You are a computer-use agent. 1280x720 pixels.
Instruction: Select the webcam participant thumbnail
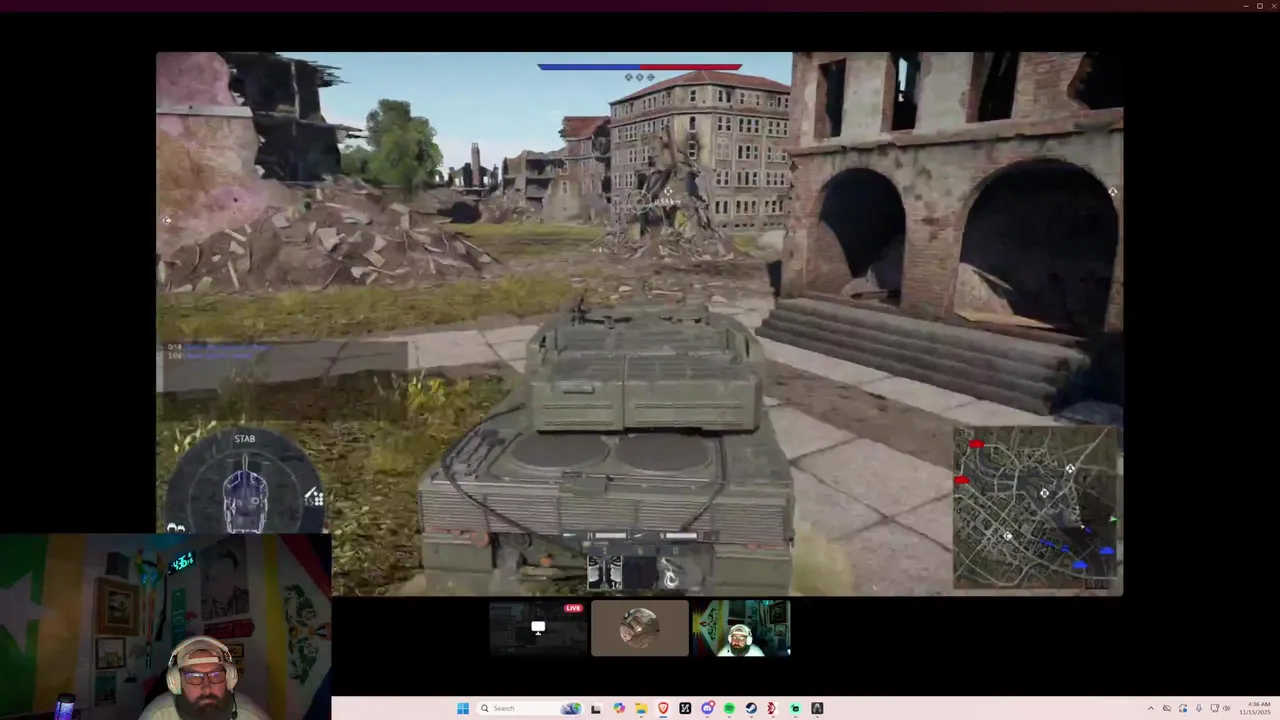click(x=741, y=628)
